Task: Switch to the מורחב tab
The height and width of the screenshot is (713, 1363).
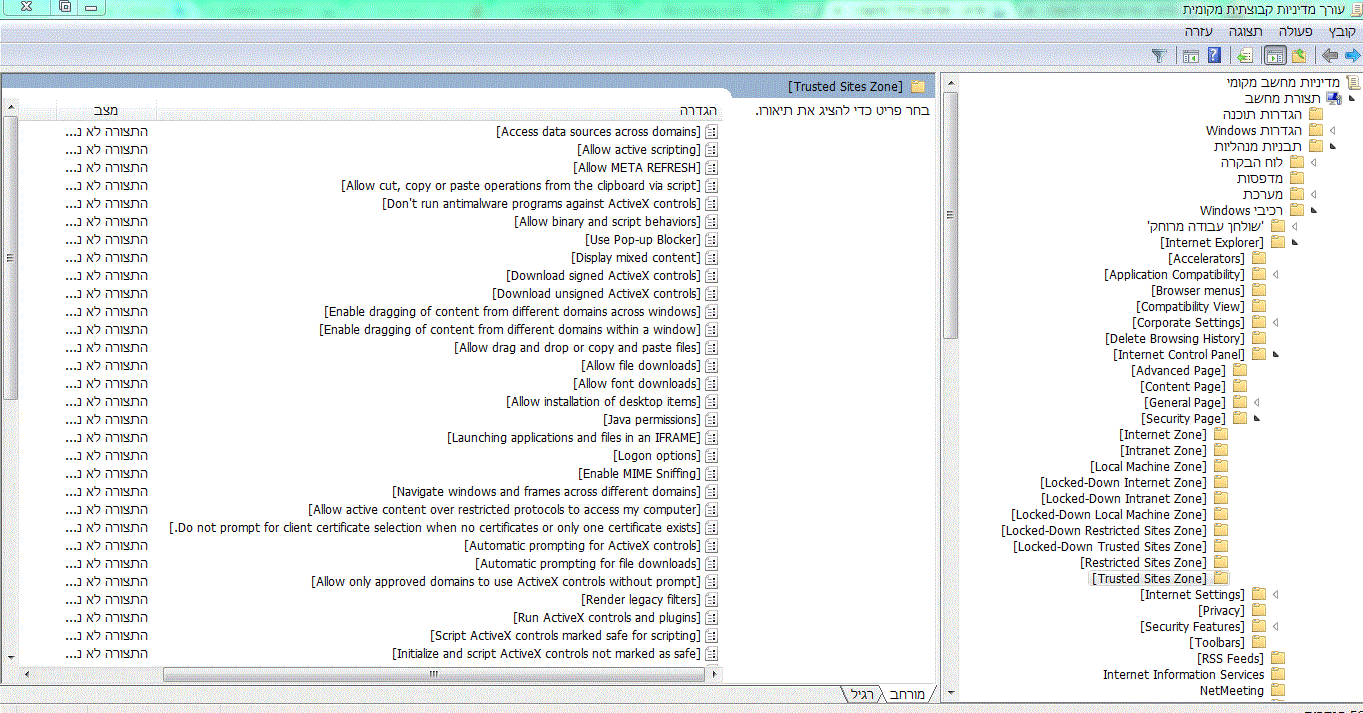Action: pyautogui.click(x=909, y=693)
